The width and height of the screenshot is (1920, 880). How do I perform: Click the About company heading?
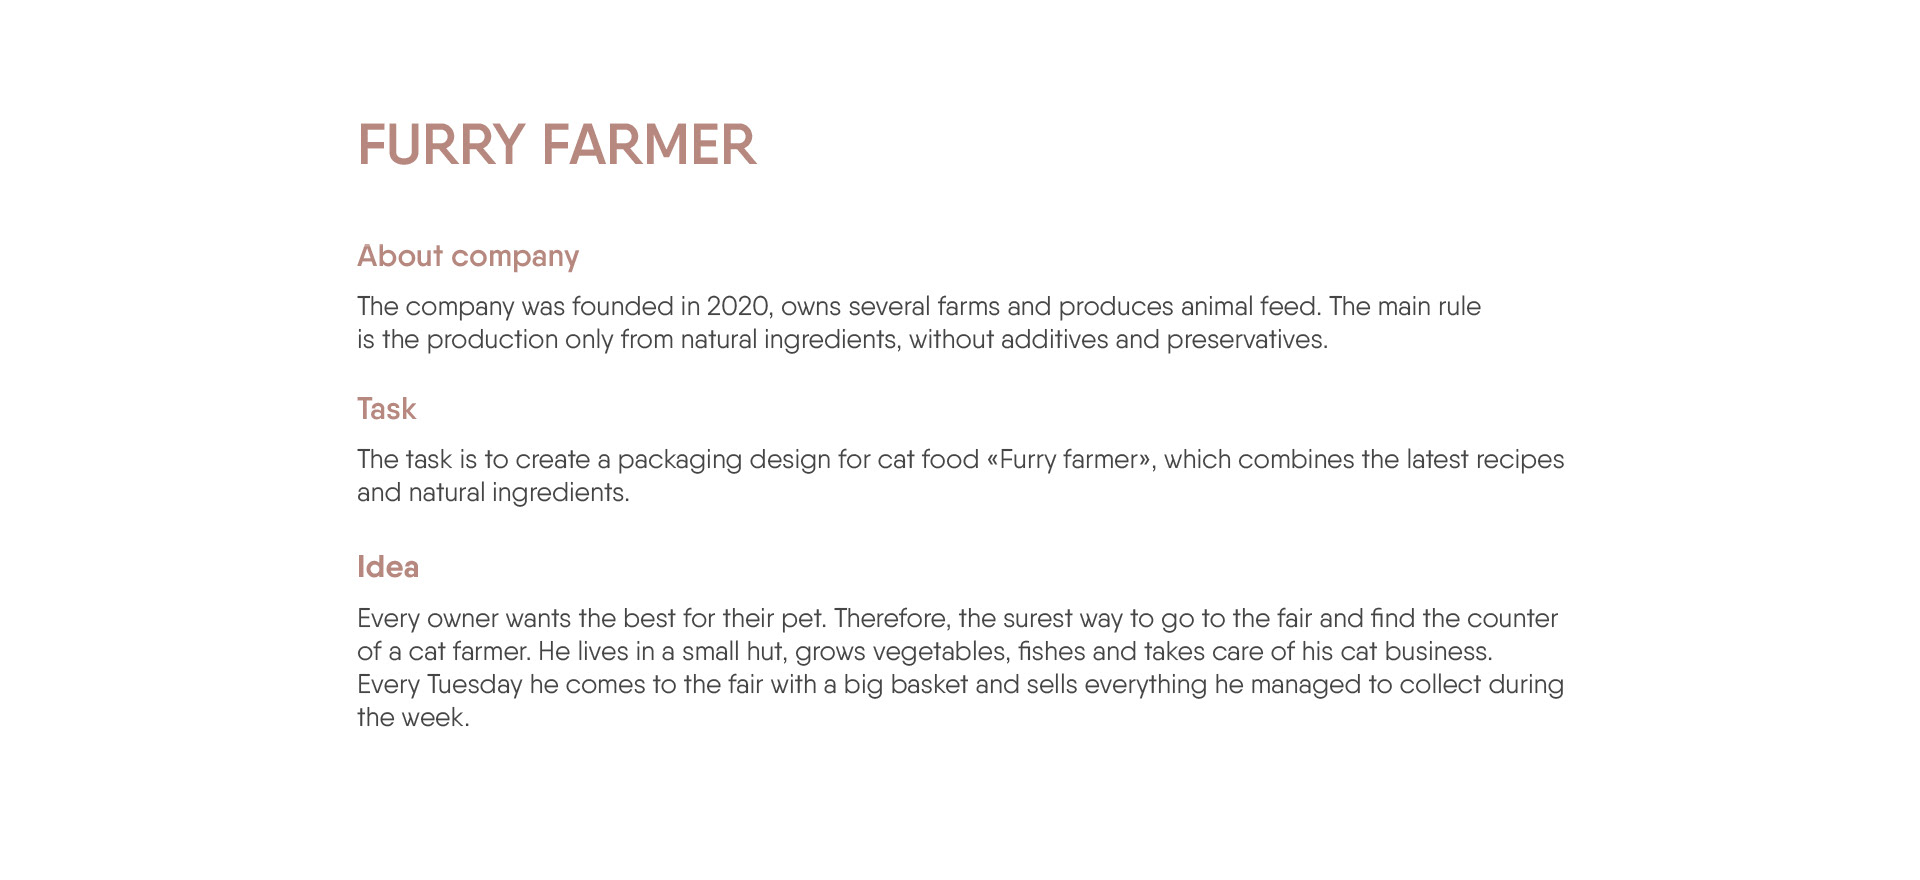[468, 256]
